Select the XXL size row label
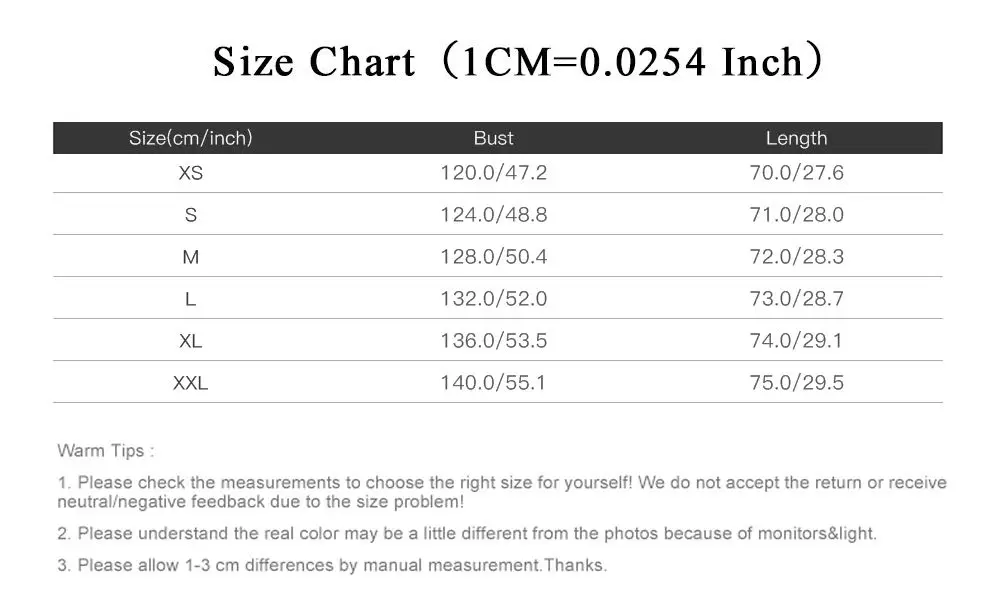The image size is (1001, 605). (191, 383)
